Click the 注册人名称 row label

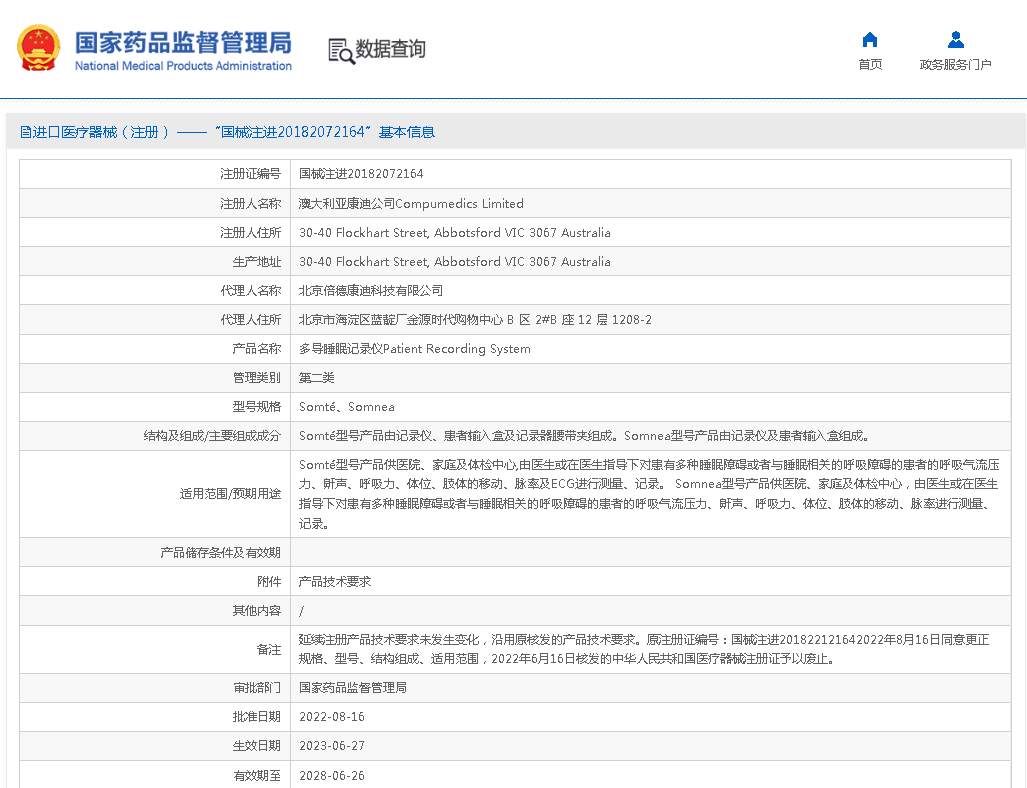250,204
